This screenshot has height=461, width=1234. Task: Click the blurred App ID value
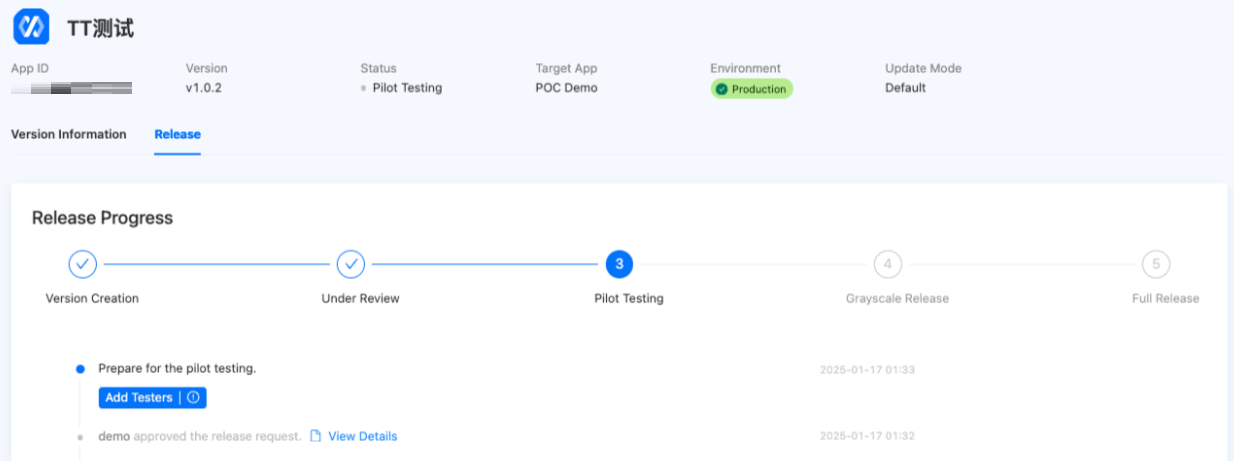click(72, 89)
